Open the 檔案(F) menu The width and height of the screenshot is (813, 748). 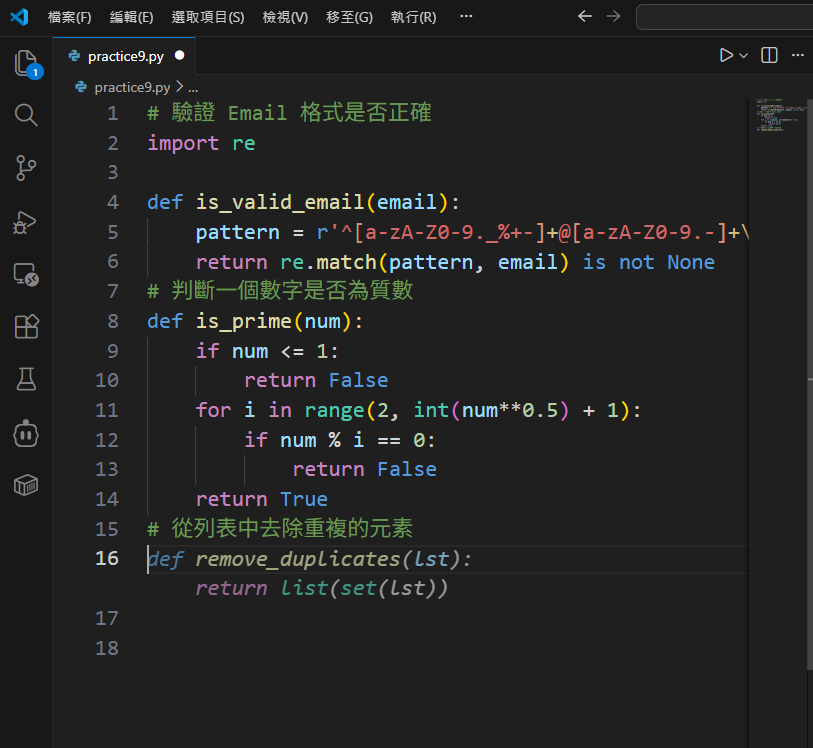point(69,17)
